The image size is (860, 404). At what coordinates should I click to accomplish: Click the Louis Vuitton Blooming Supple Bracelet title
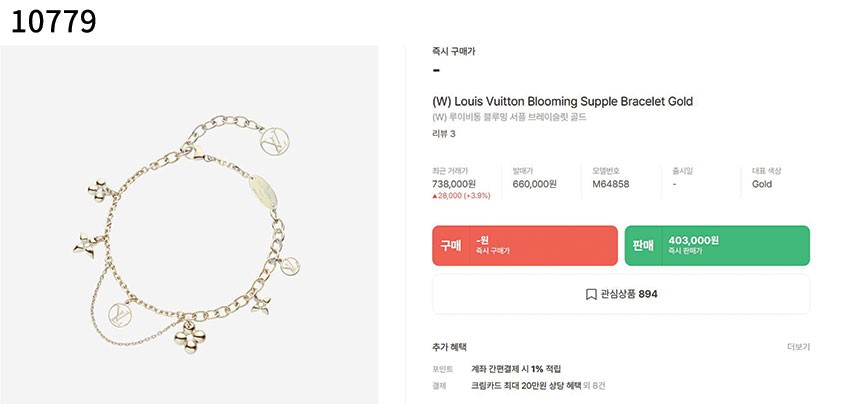pyautogui.click(x=562, y=101)
